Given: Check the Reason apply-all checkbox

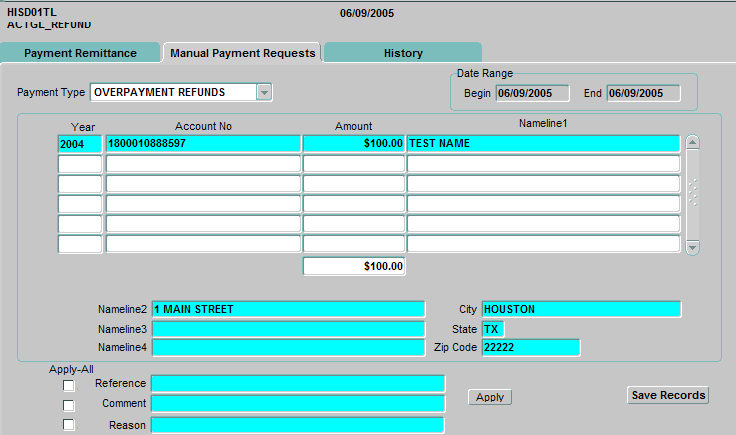Looking at the screenshot, I should click(x=69, y=425).
